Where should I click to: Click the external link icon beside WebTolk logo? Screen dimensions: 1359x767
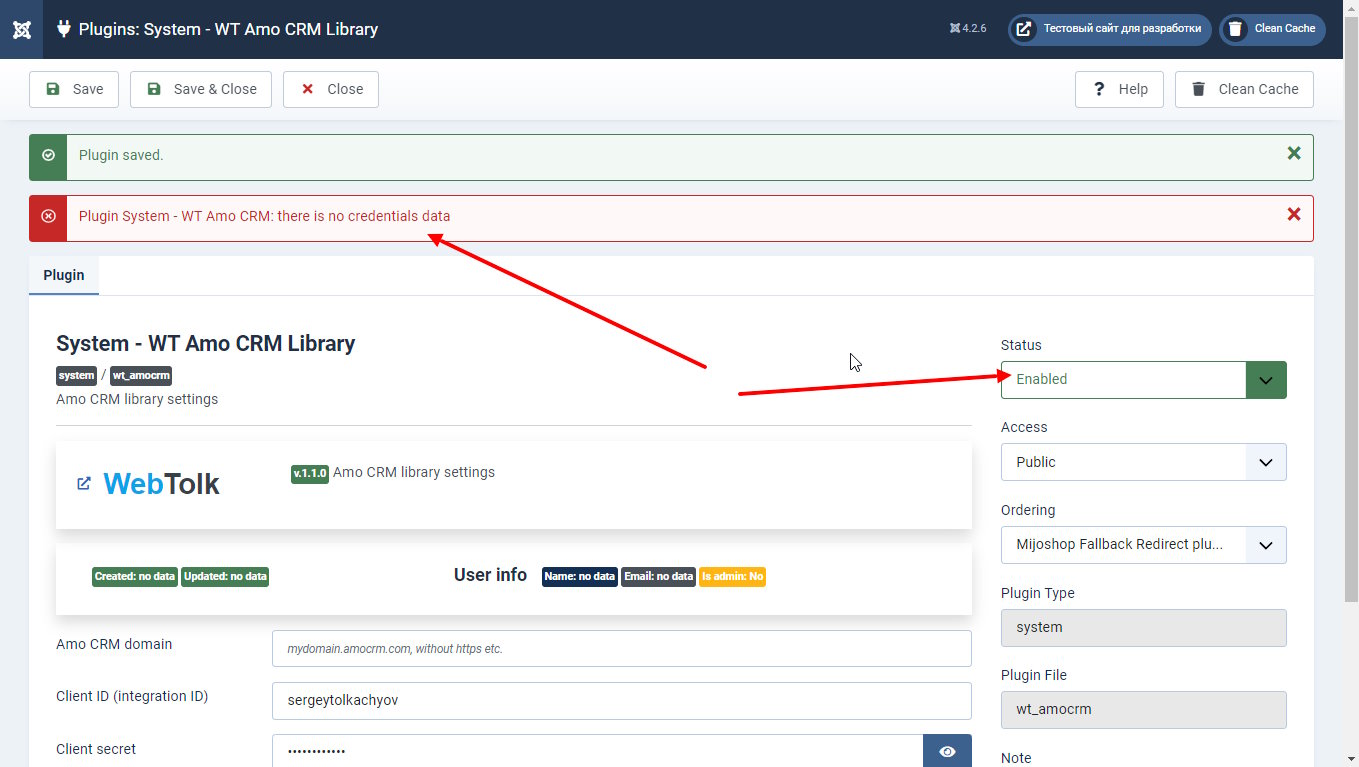click(84, 482)
